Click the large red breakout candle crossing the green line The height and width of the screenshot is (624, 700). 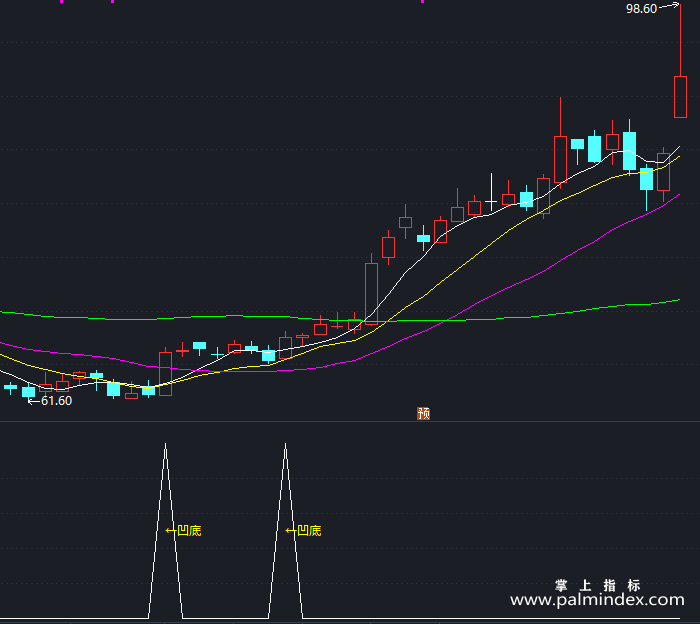pos(371,293)
